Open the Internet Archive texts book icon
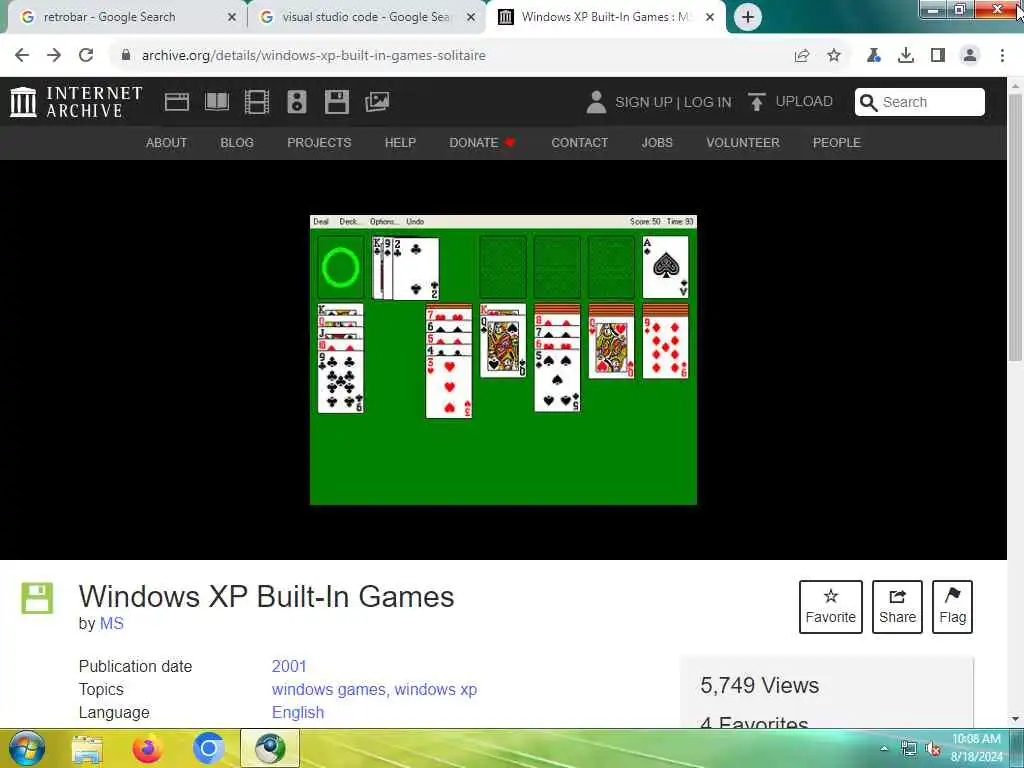Image resolution: width=1024 pixels, height=768 pixels. tap(217, 102)
